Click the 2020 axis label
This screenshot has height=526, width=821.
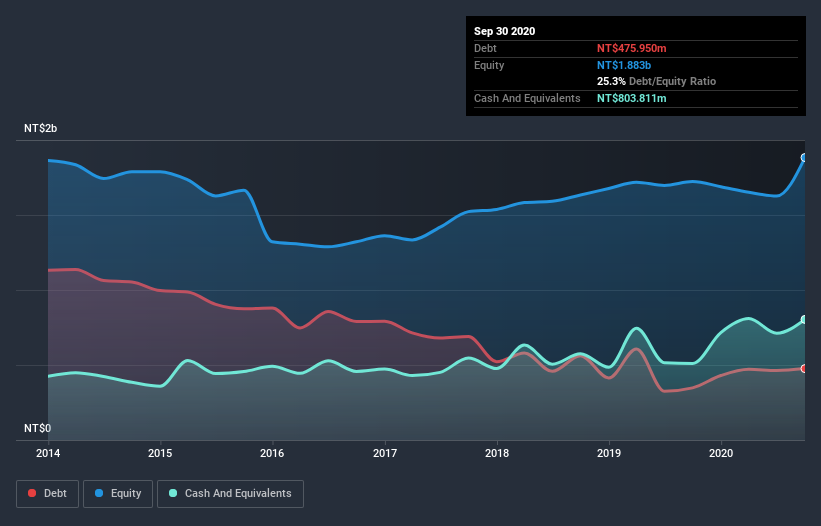721,453
